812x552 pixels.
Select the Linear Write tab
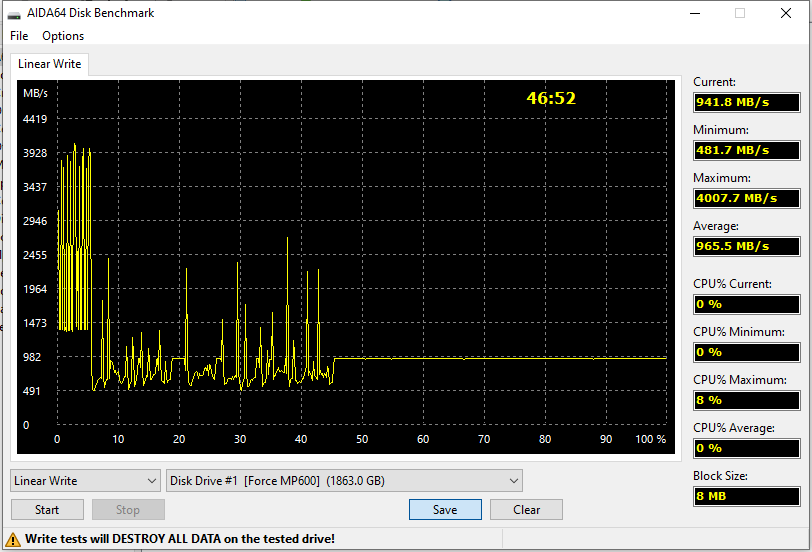click(x=50, y=64)
